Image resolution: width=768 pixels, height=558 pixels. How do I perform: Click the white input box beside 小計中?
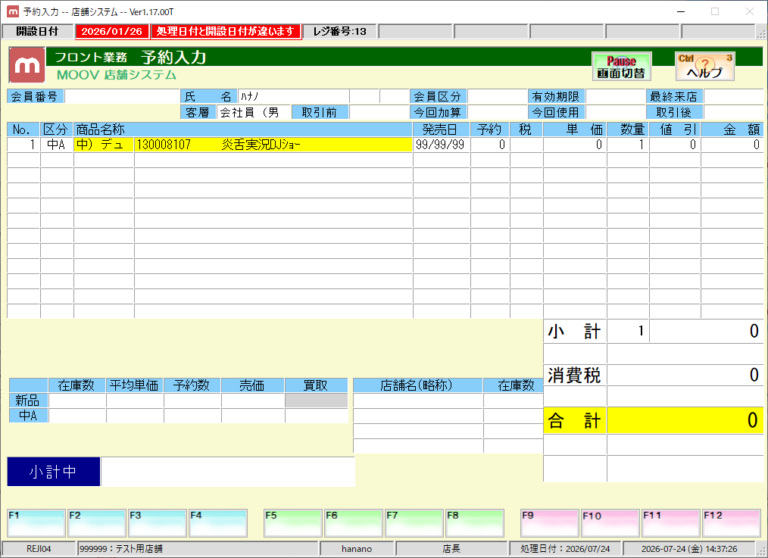(x=228, y=472)
